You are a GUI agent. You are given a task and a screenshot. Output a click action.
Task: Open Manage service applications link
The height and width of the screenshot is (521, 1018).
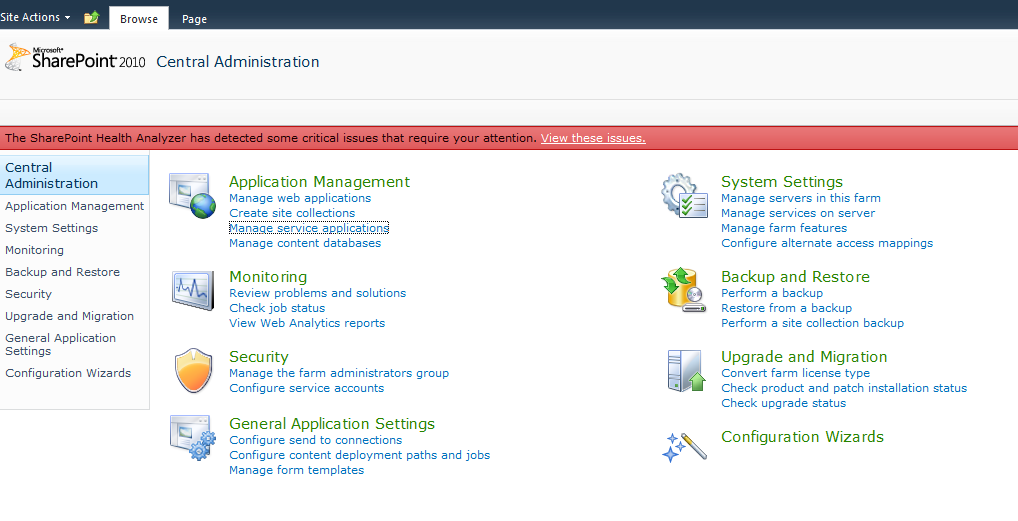pos(308,228)
